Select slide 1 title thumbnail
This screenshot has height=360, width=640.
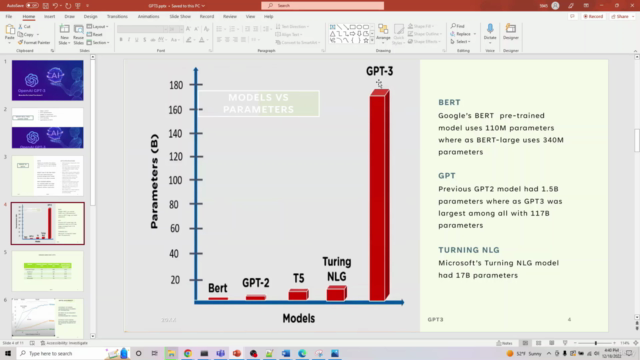click(x=47, y=80)
